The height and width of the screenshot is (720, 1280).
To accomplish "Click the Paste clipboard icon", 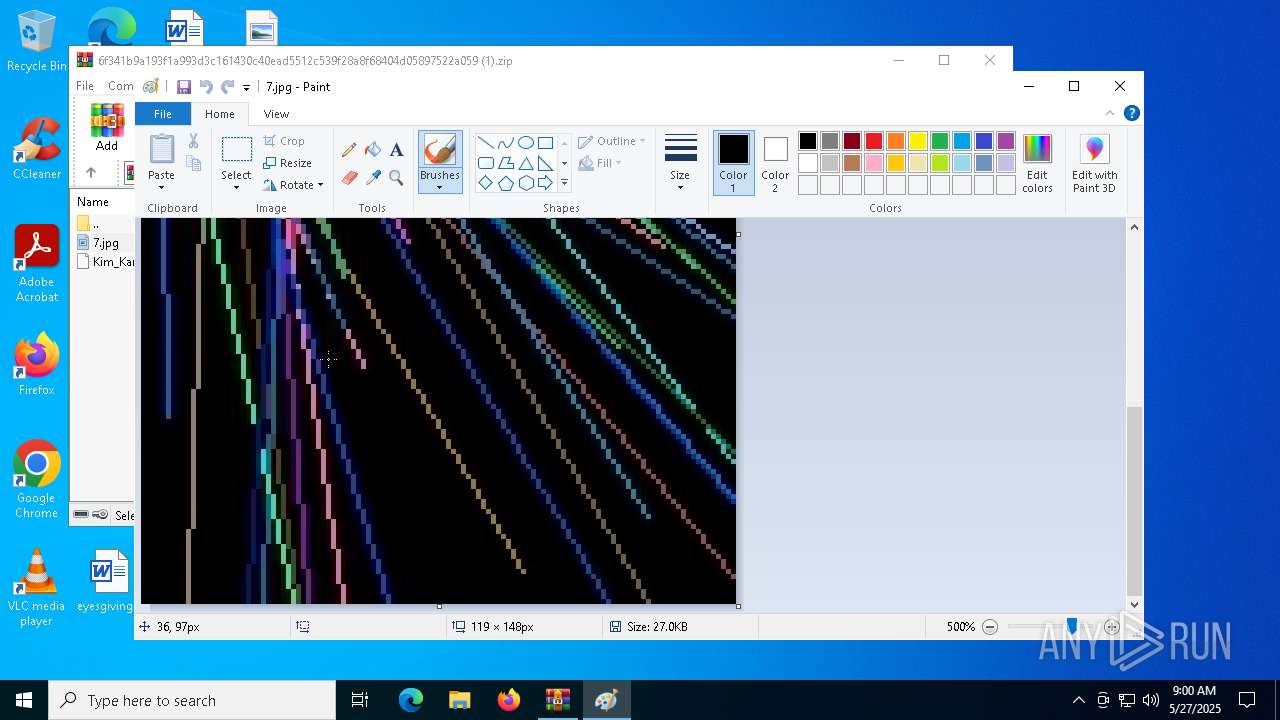I will click(161, 149).
